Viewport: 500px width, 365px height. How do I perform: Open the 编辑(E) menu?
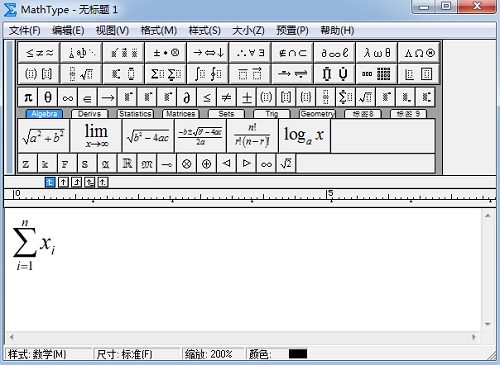[68, 31]
